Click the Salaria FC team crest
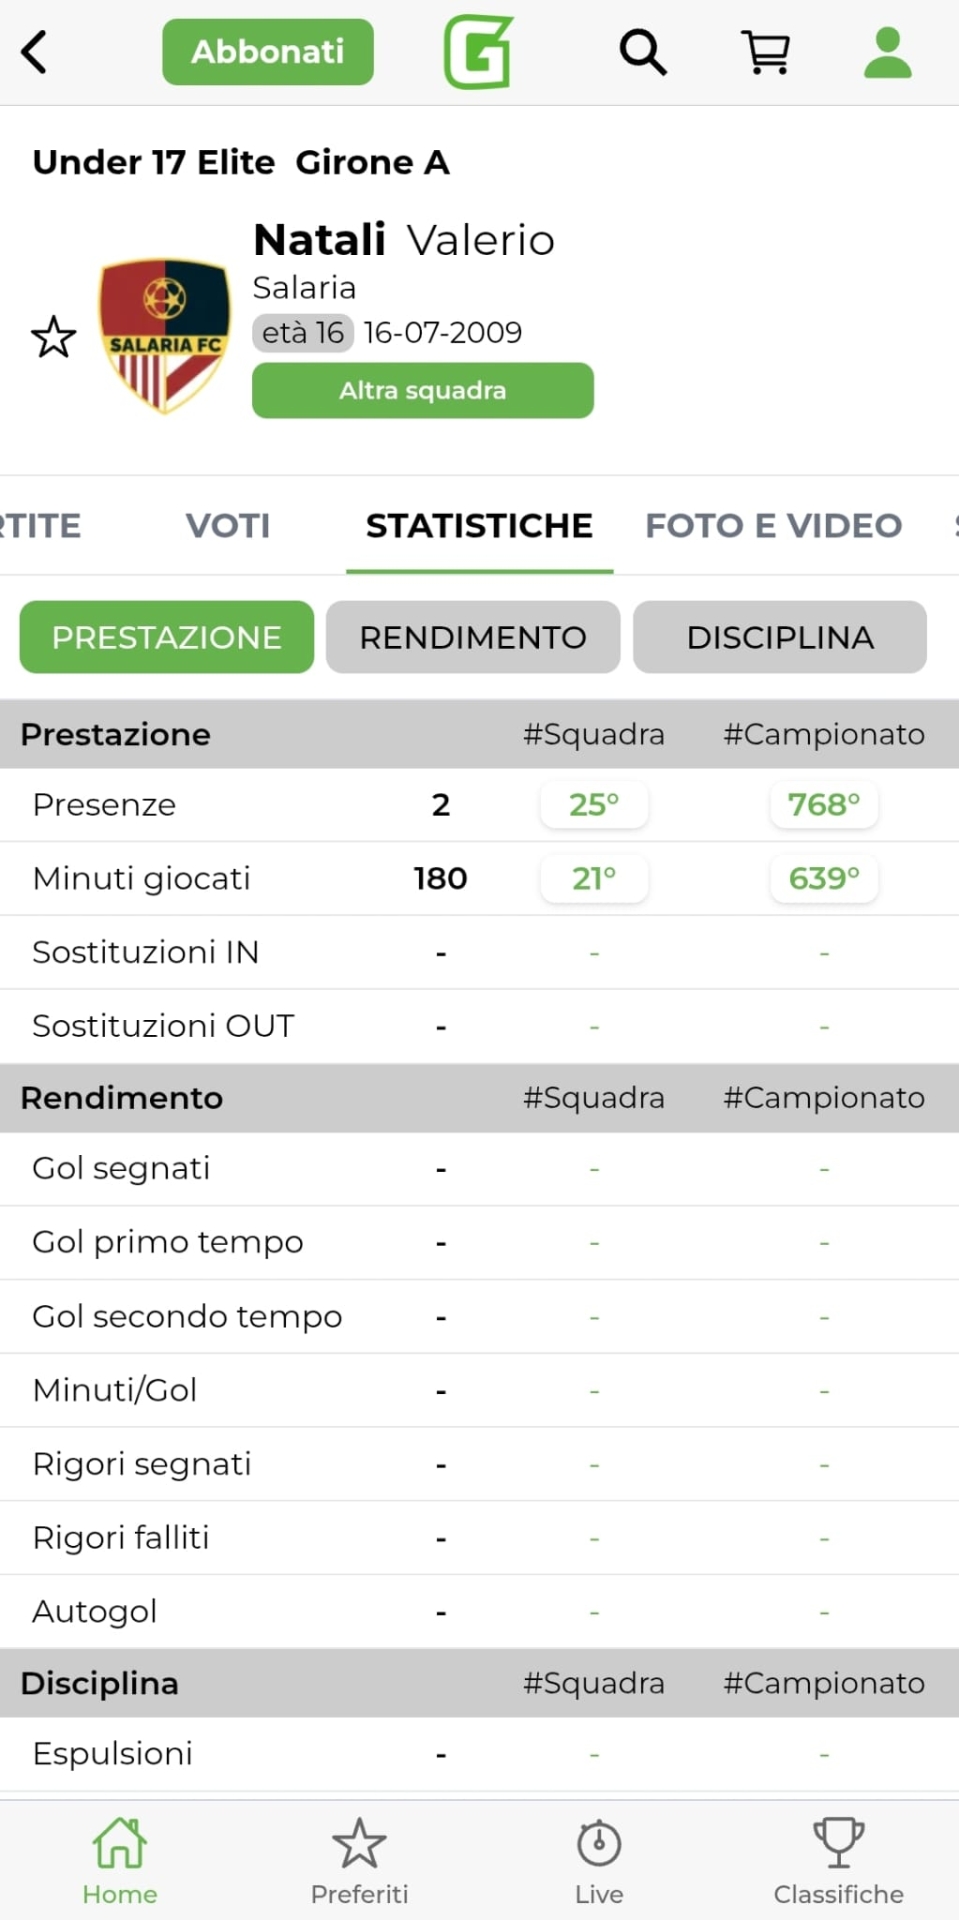Screen dimensions: 959x1920 tap(164, 335)
